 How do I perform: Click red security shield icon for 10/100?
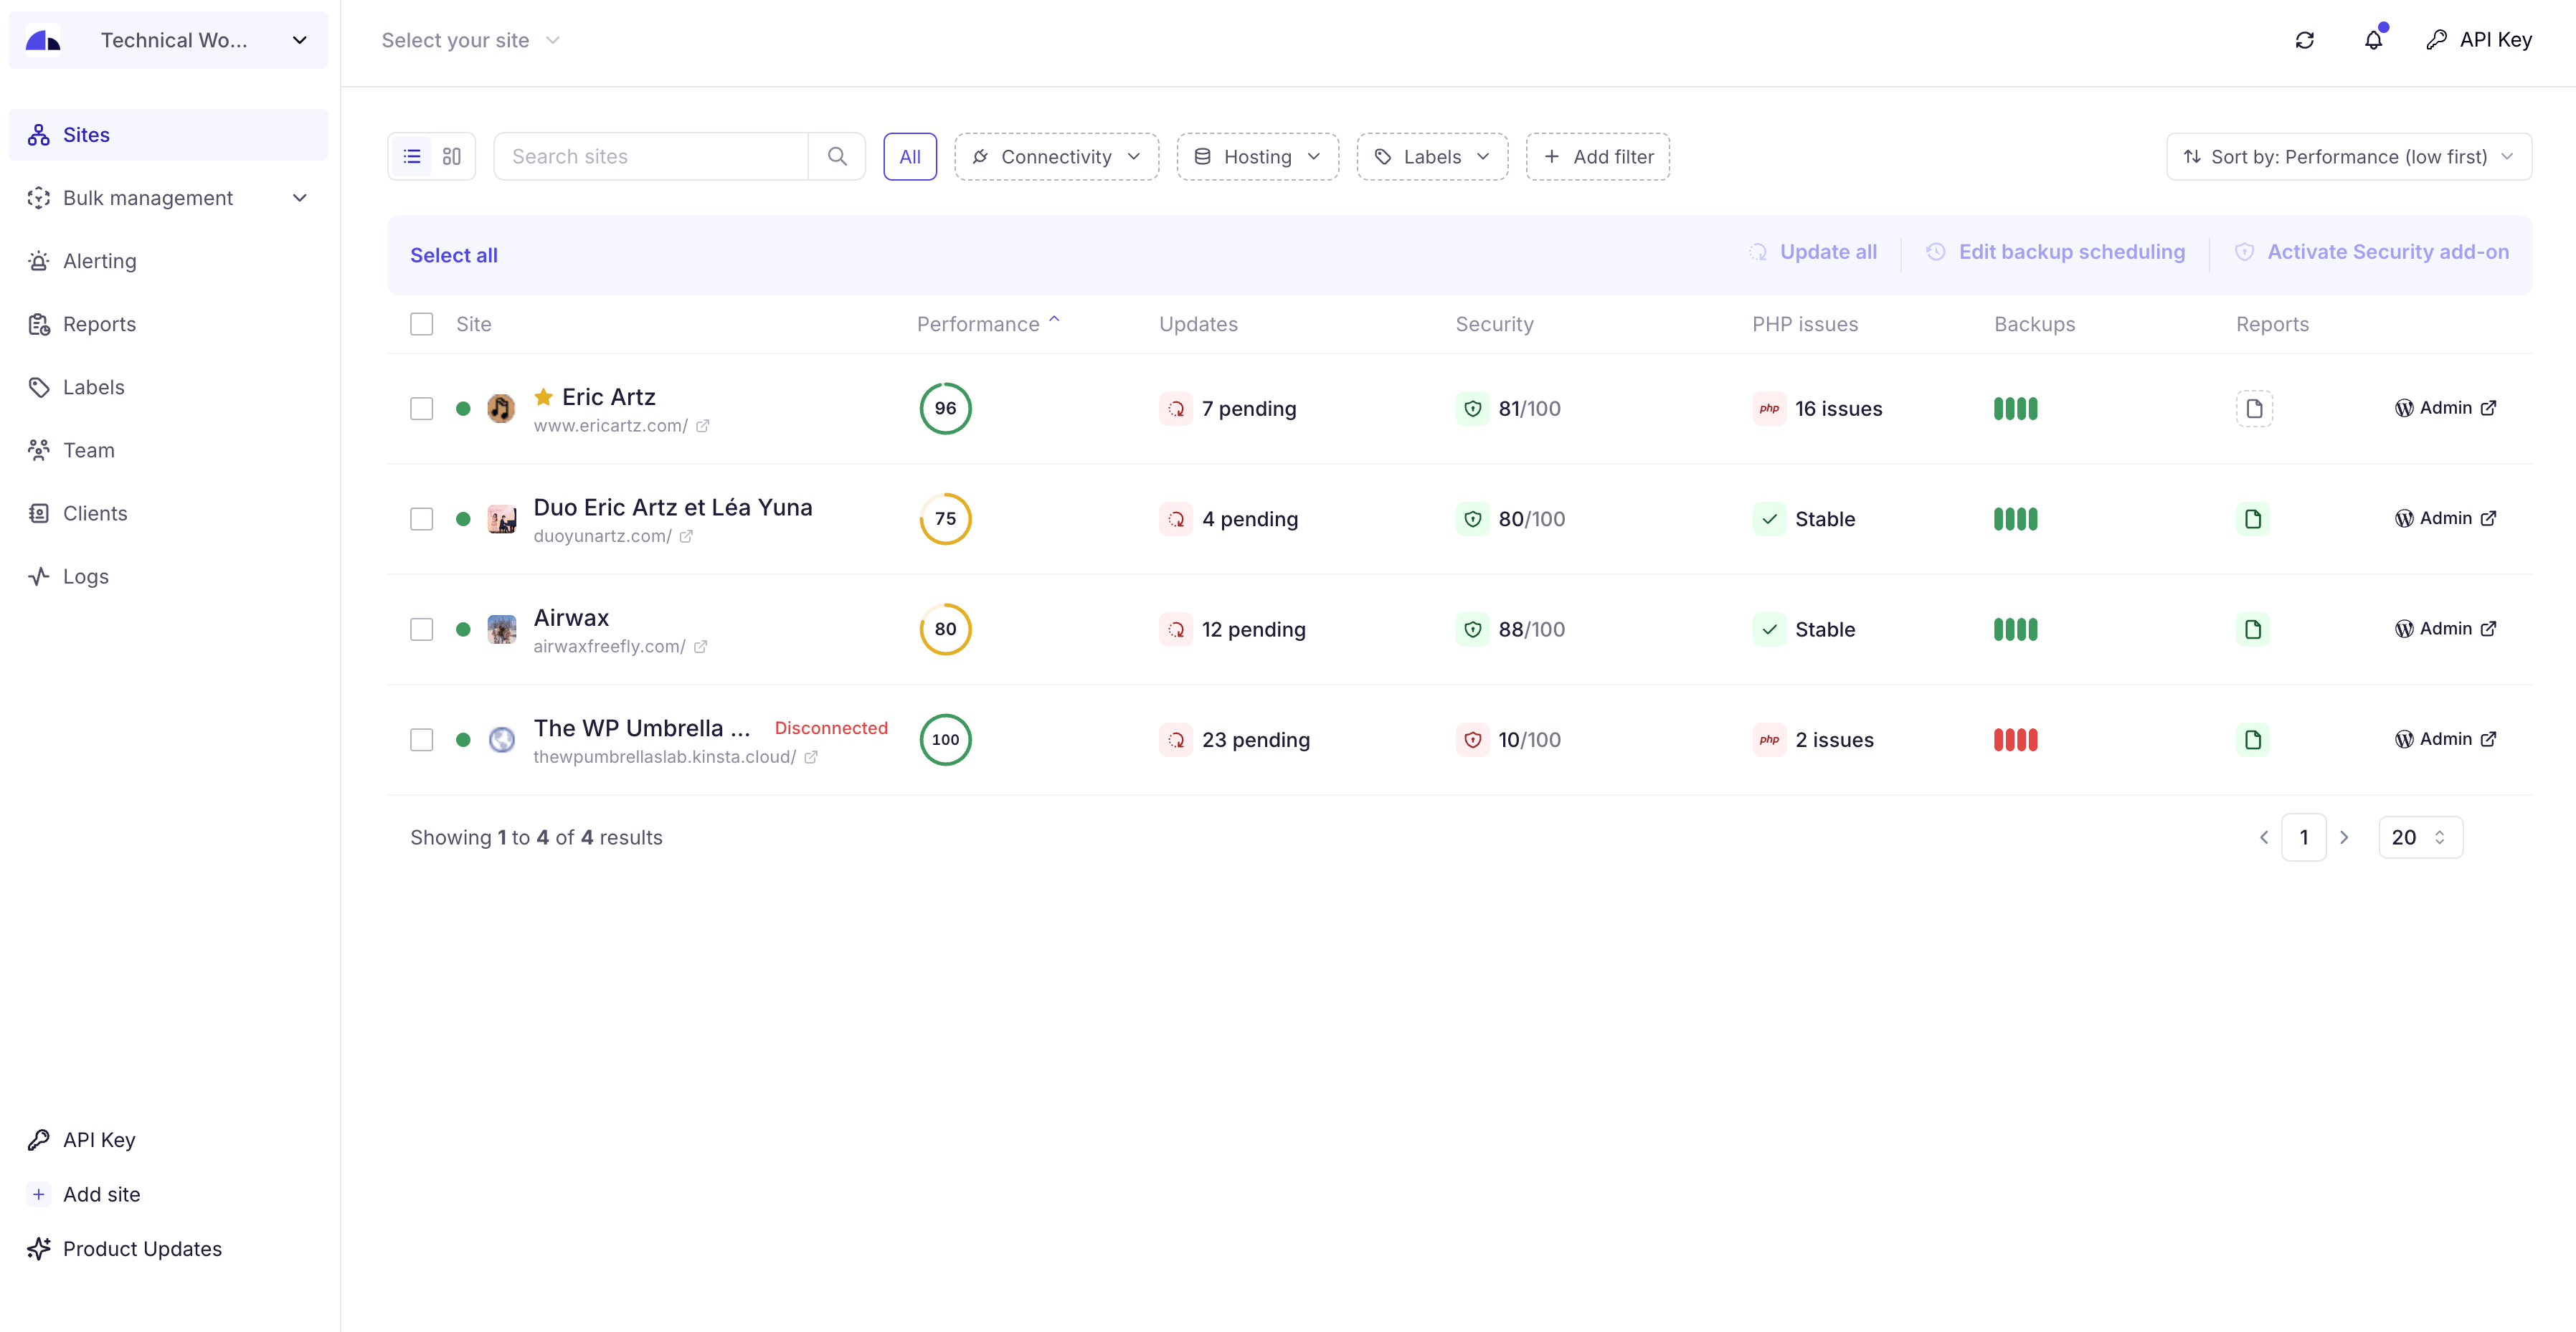click(1473, 740)
